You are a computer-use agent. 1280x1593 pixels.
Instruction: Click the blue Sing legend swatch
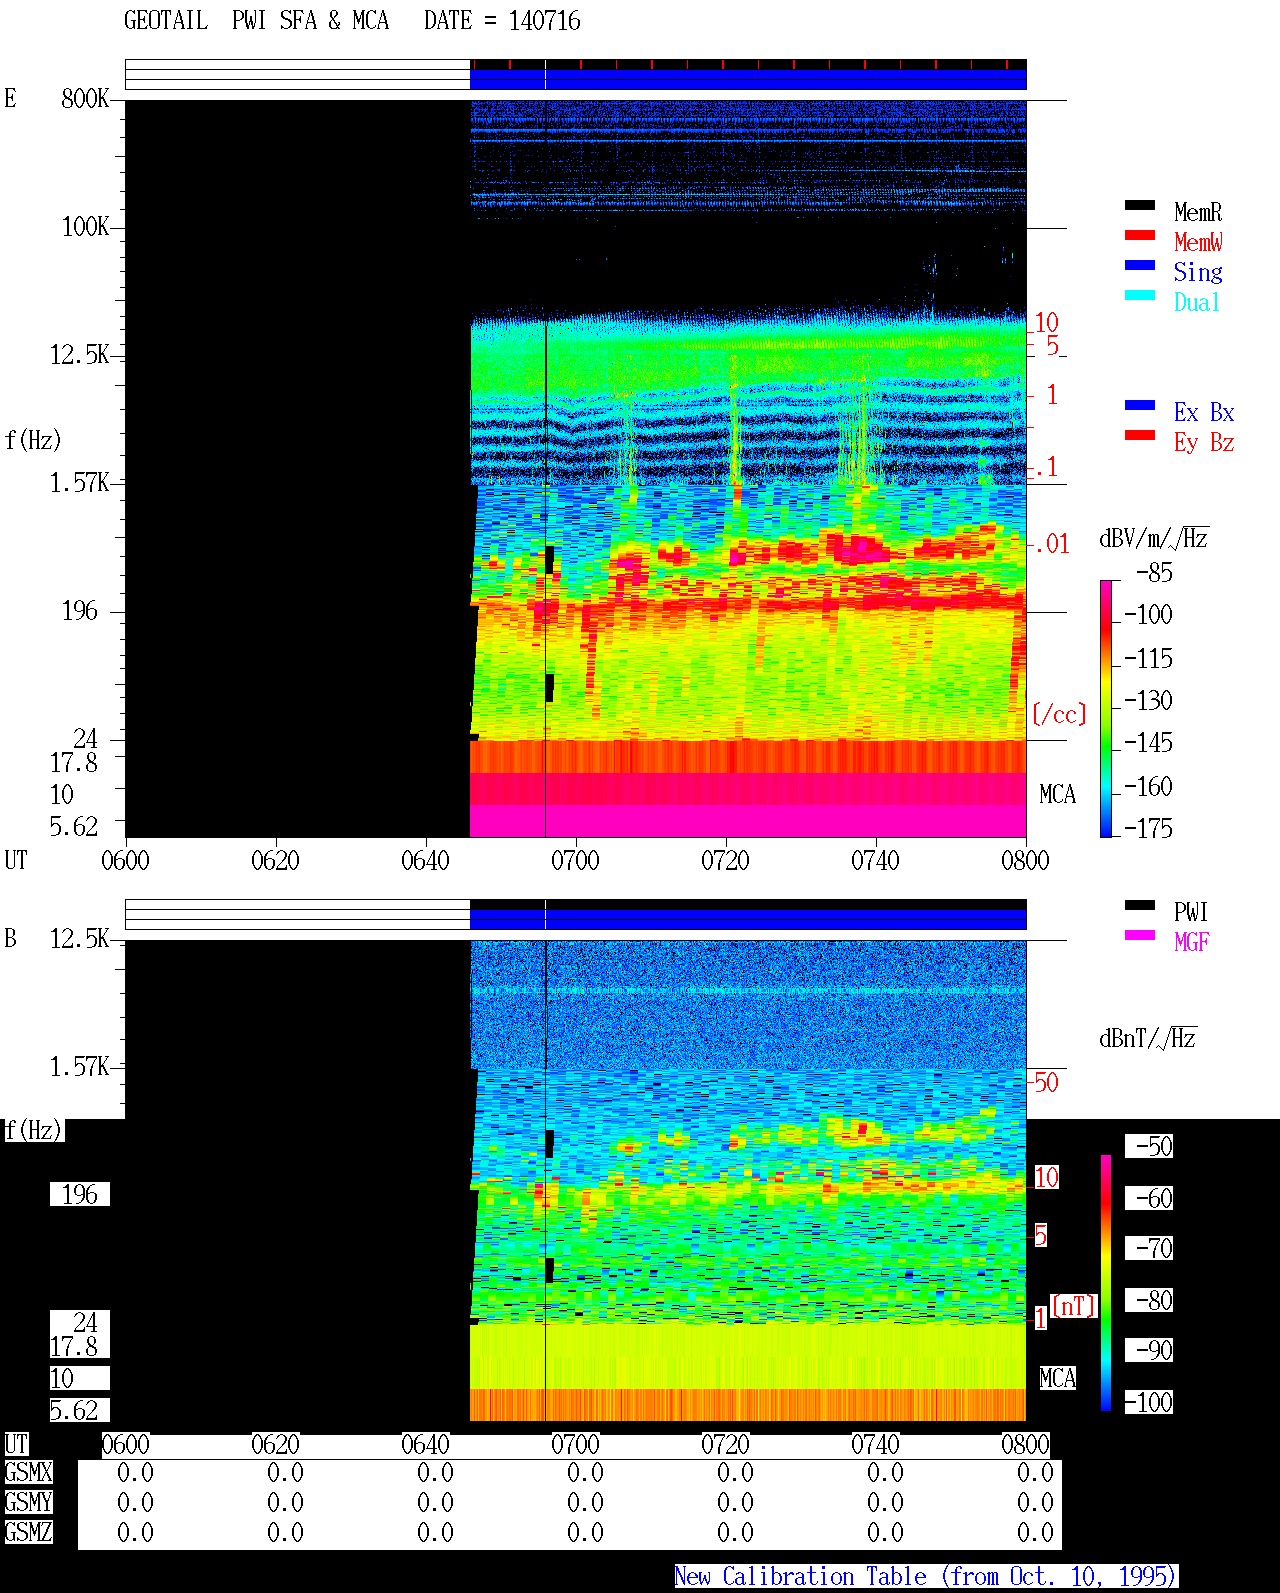(1140, 265)
